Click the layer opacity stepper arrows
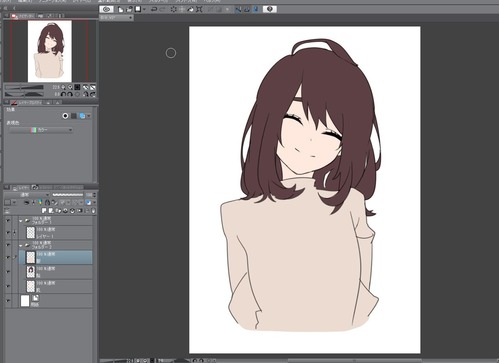 (94, 195)
